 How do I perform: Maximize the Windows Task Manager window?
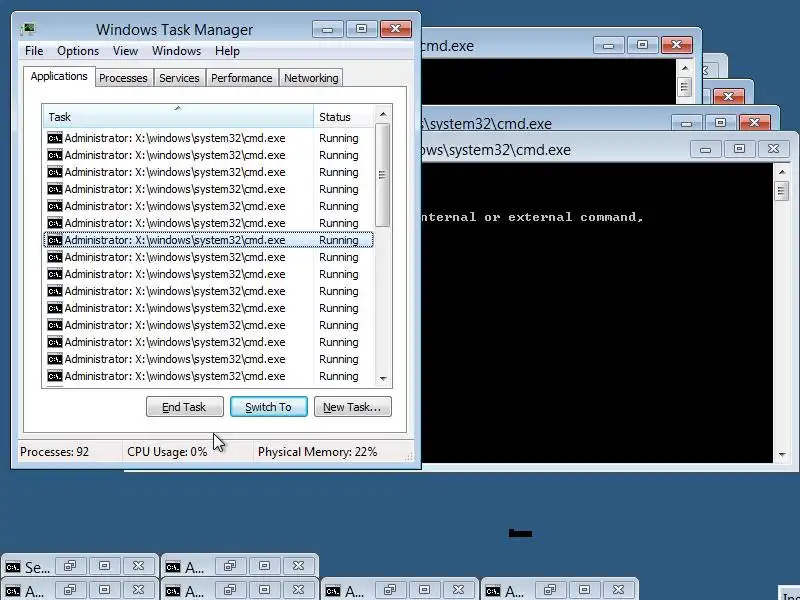point(361,29)
